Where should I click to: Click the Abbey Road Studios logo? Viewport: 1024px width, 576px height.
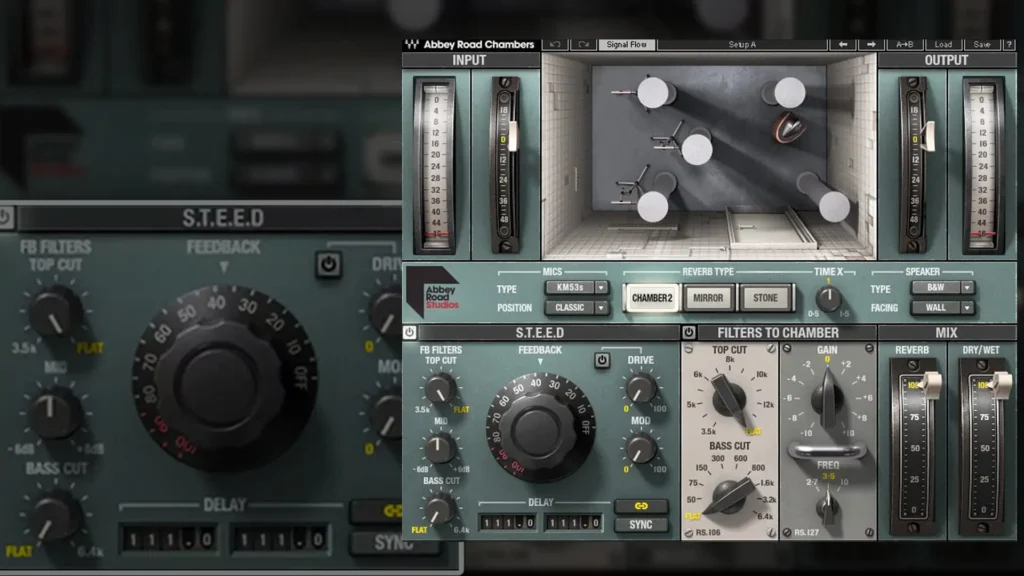click(x=433, y=292)
